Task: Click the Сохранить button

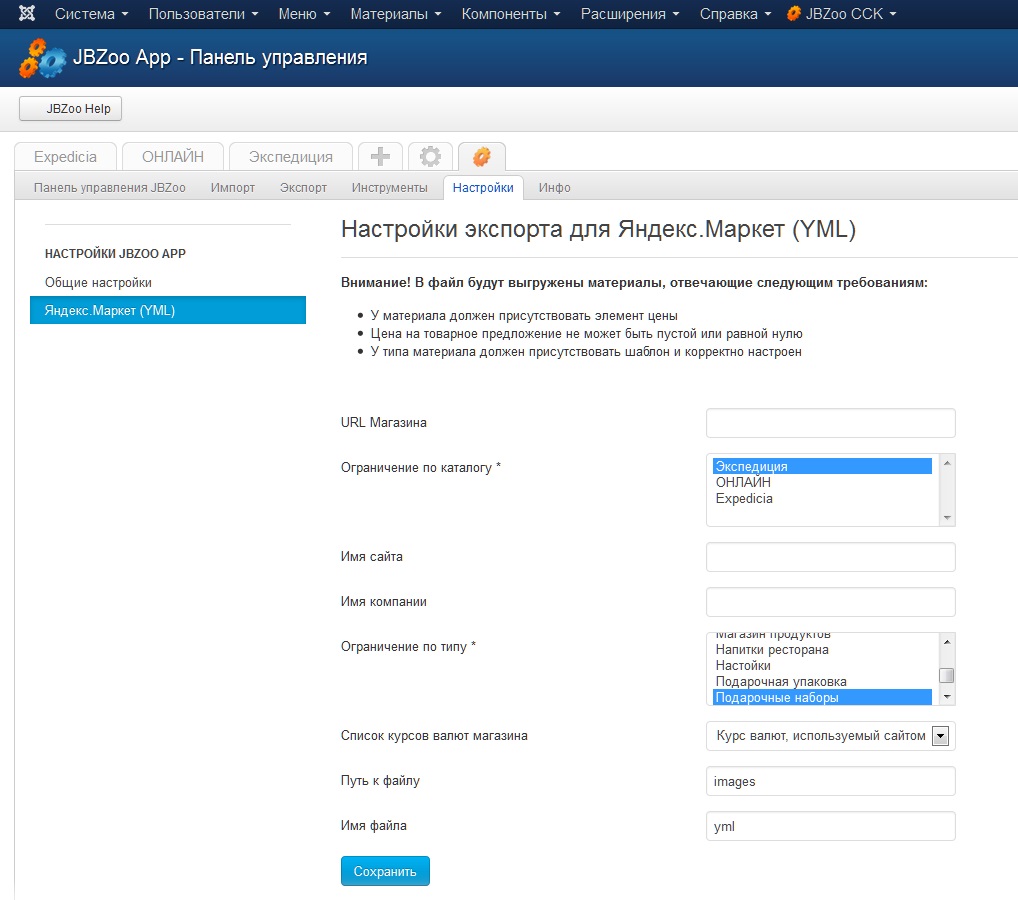Action: click(385, 871)
